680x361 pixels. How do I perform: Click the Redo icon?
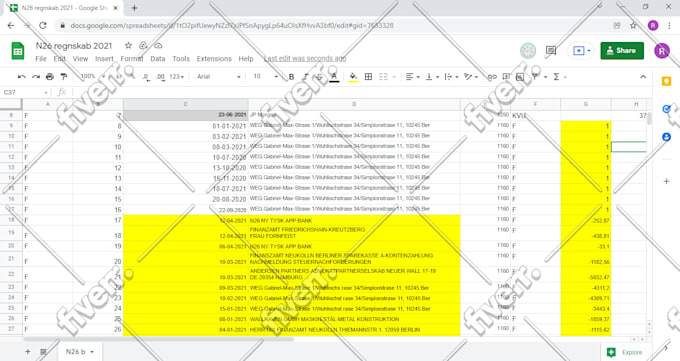pyautogui.click(x=36, y=77)
